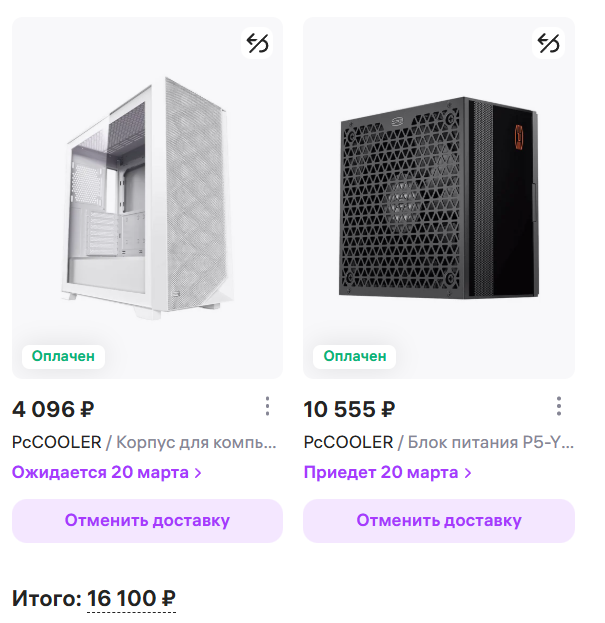
Task: Open three-dot menu beside the 10 555 ₽ price
Action: (x=559, y=406)
